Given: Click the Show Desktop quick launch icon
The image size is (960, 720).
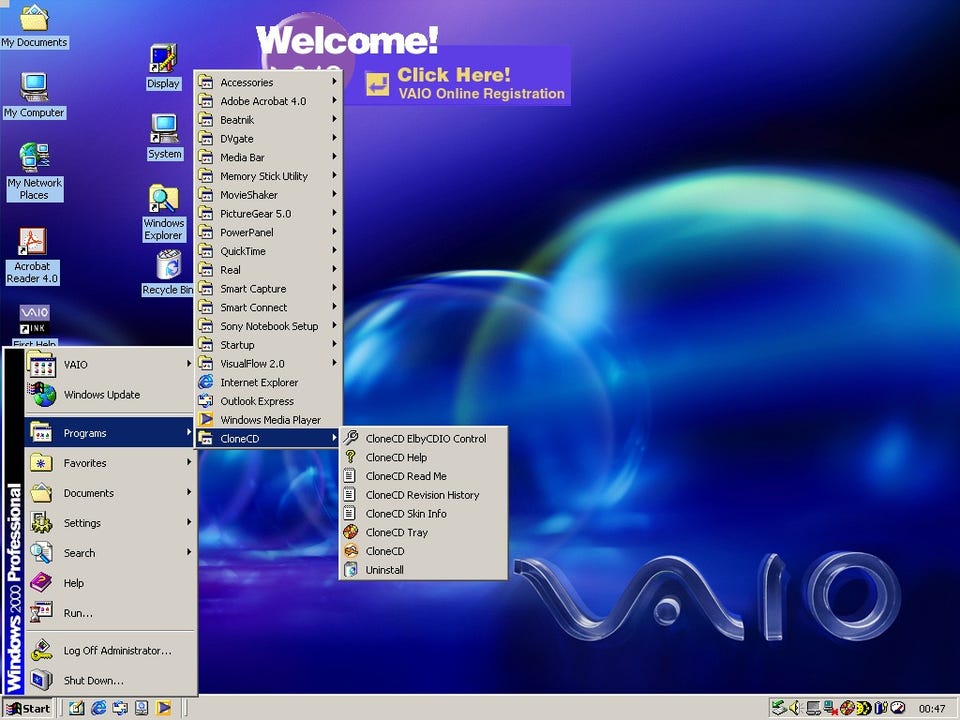Looking at the screenshot, I should [77, 708].
